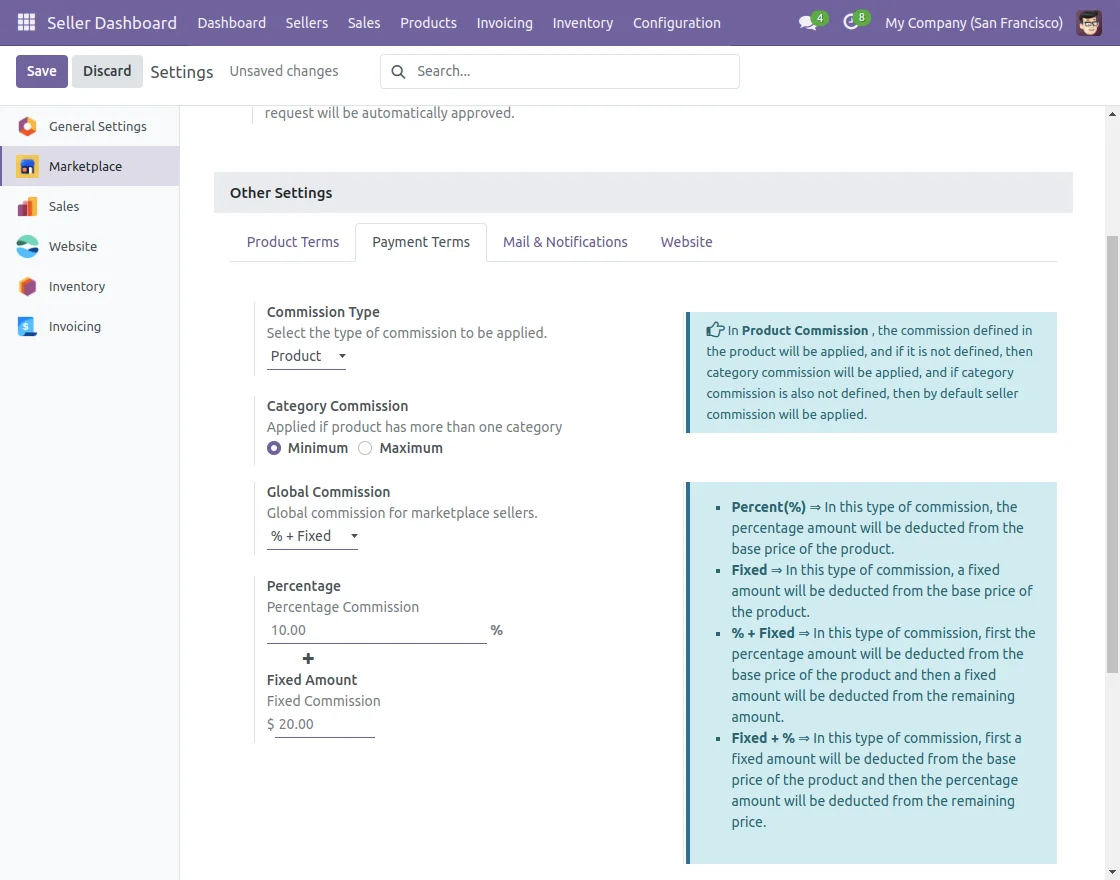The height and width of the screenshot is (880, 1120).
Task: Expand the Commission Type dropdown
Action: click(307, 356)
